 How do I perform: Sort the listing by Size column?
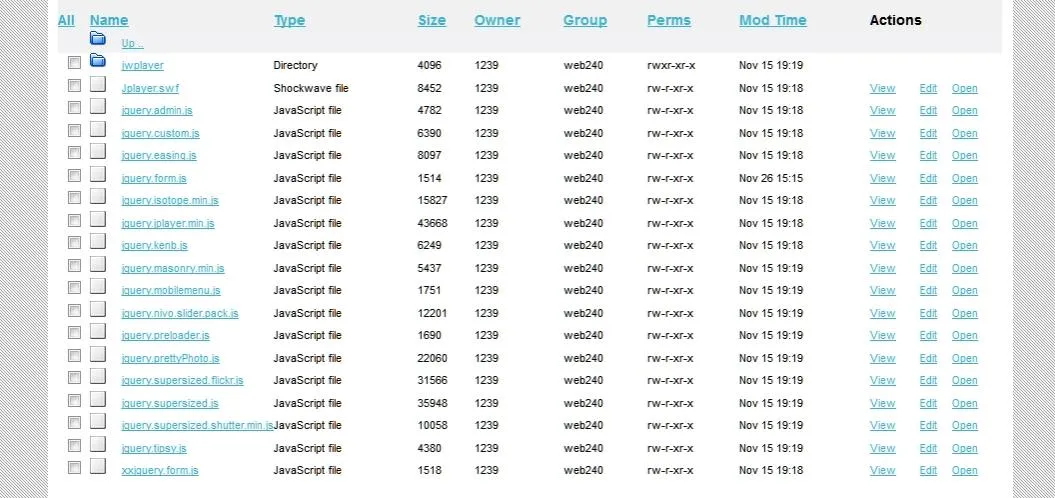pos(431,20)
